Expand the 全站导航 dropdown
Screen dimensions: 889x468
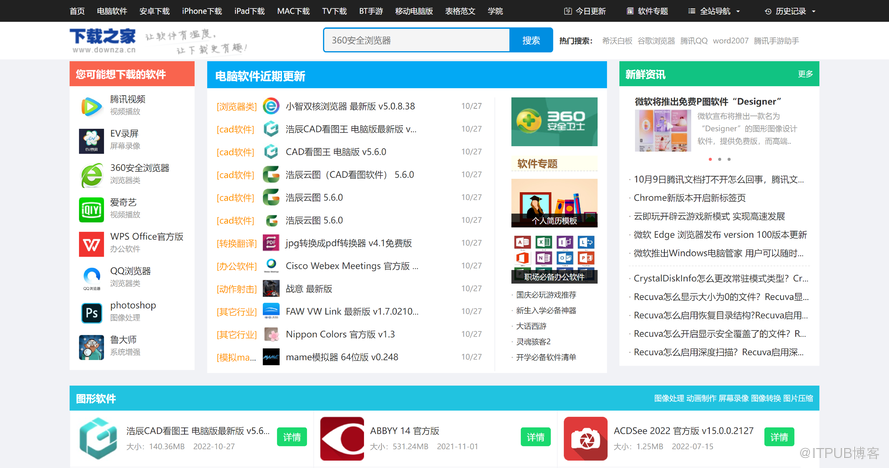point(714,11)
